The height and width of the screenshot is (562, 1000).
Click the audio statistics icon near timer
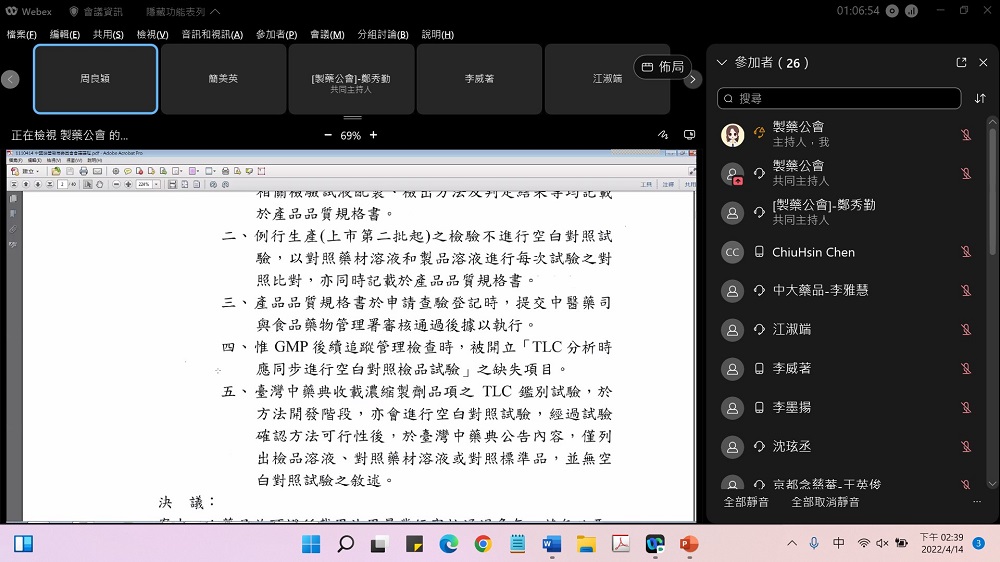click(x=912, y=11)
